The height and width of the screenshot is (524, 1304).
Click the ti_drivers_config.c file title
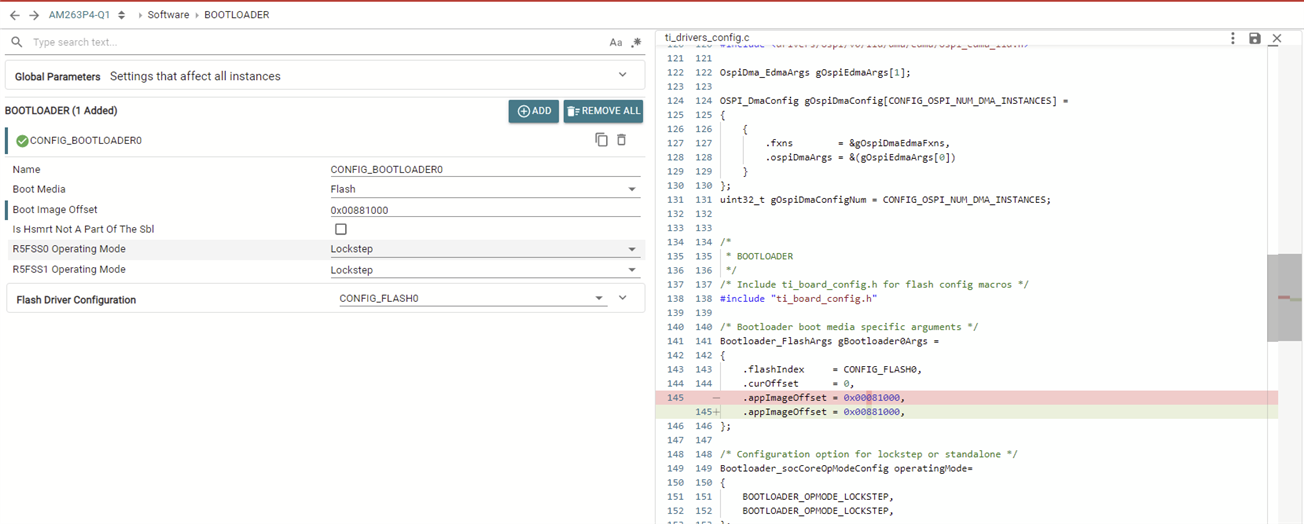(x=705, y=37)
